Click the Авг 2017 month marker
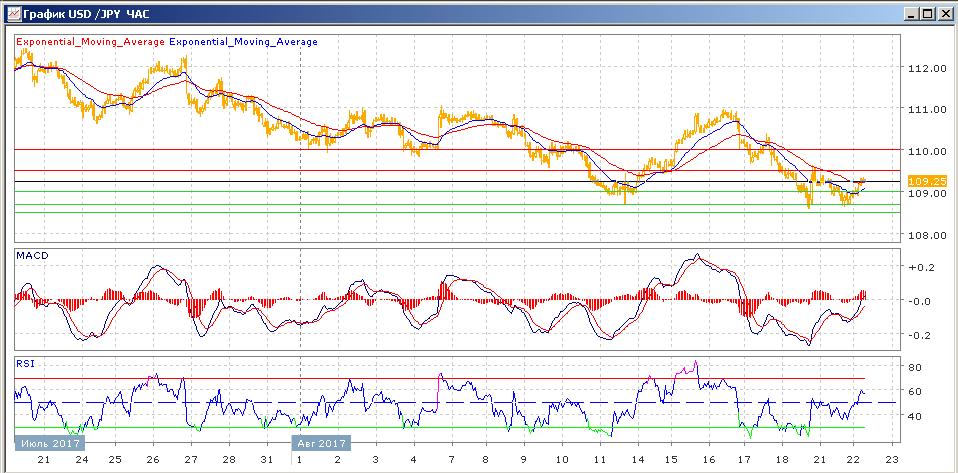 tap(320, 443)
